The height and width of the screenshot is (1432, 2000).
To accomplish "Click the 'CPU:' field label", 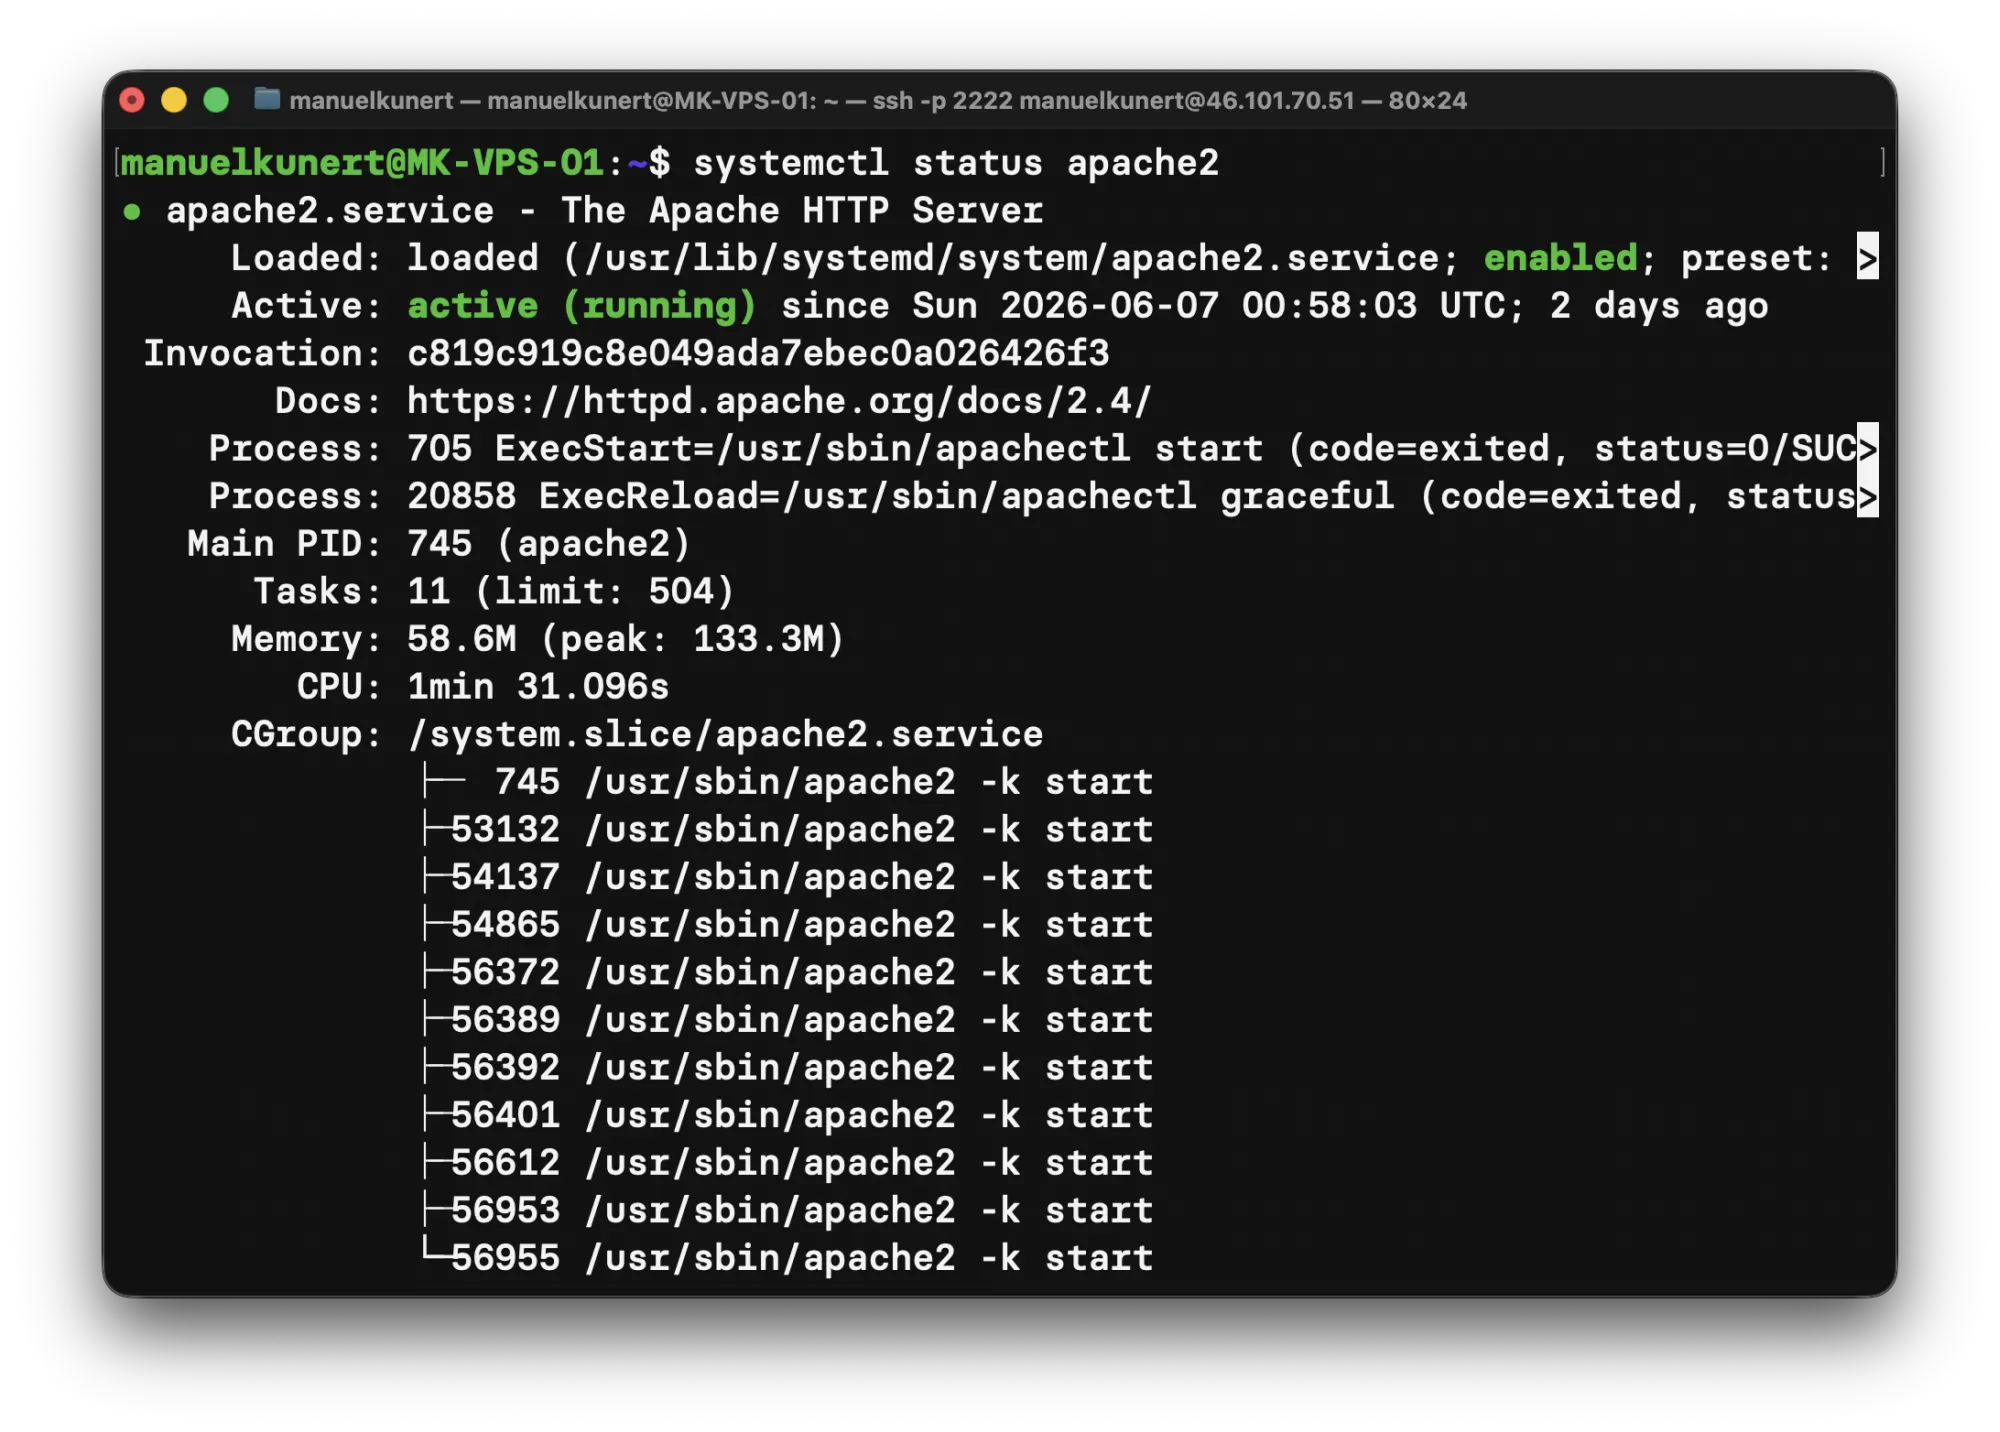I will pyautogui.click(x=339, y=687).
